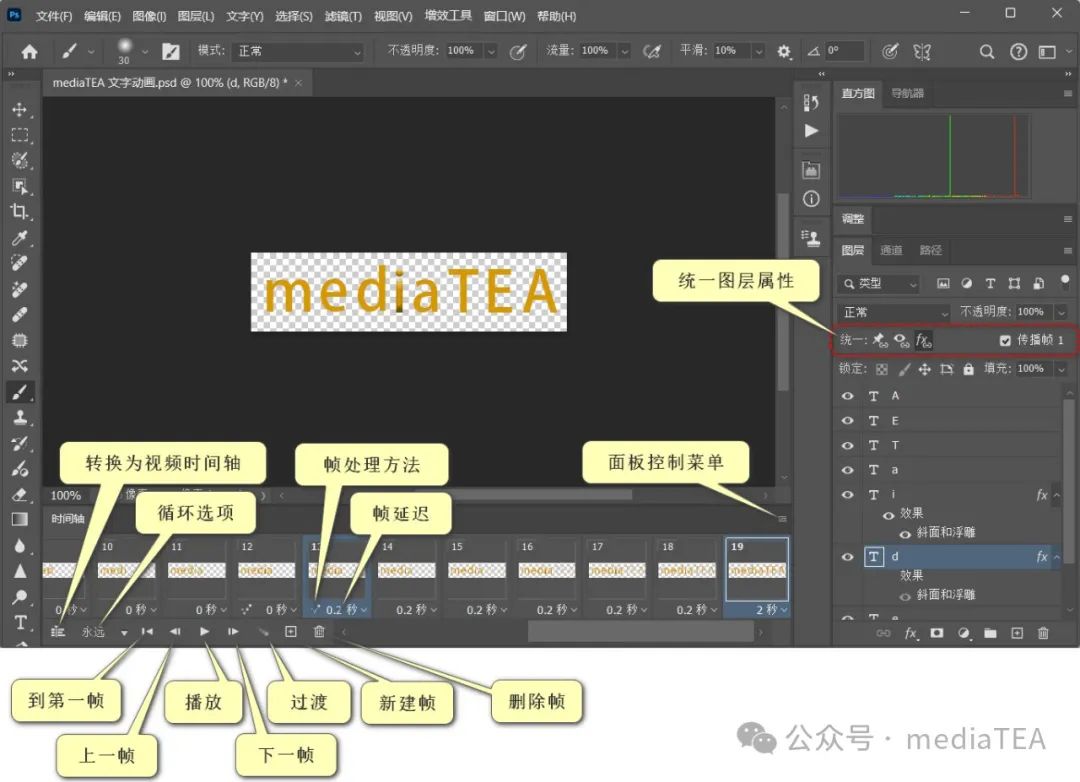Select the Crop tool
The width and height of the screenshot is (1080, 782).
click(19, 212)
